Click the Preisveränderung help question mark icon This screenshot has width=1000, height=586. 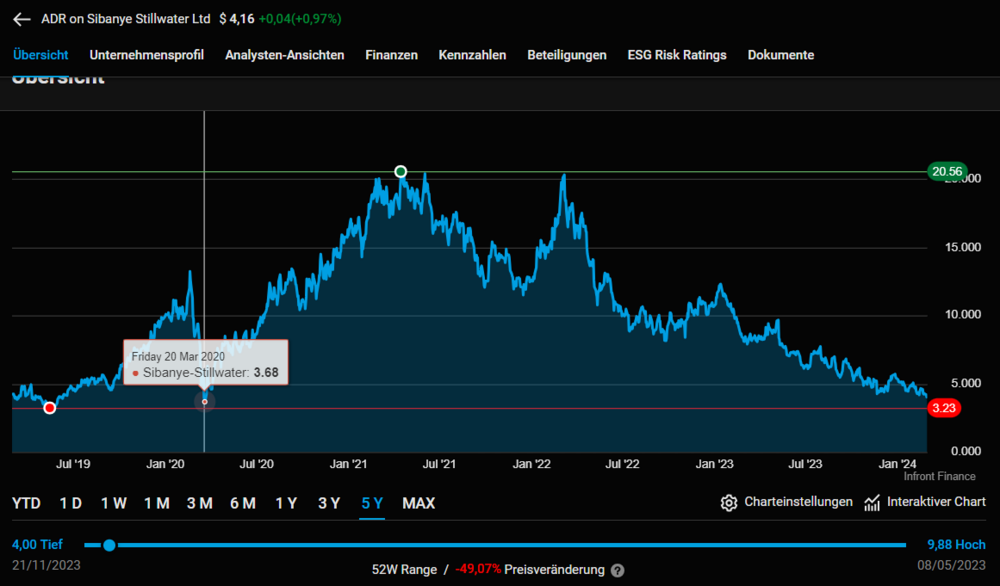point(617,570)
